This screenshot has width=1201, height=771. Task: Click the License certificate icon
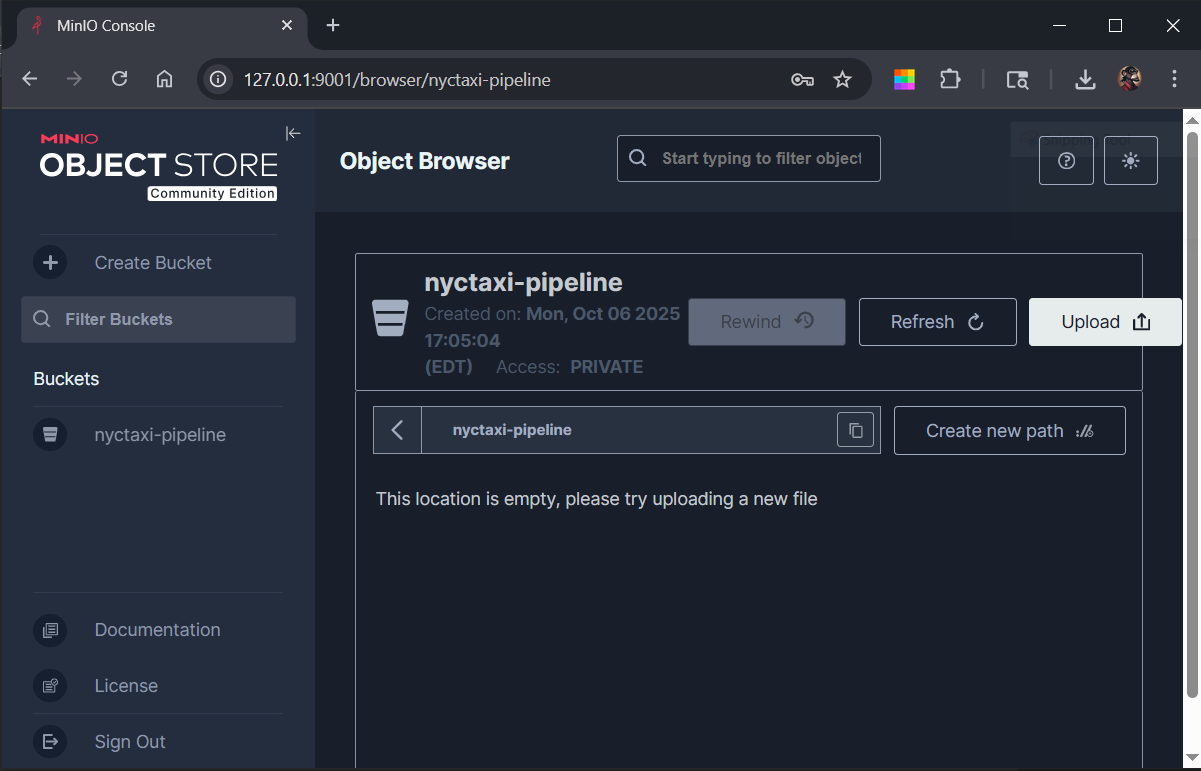click(50, 686)
